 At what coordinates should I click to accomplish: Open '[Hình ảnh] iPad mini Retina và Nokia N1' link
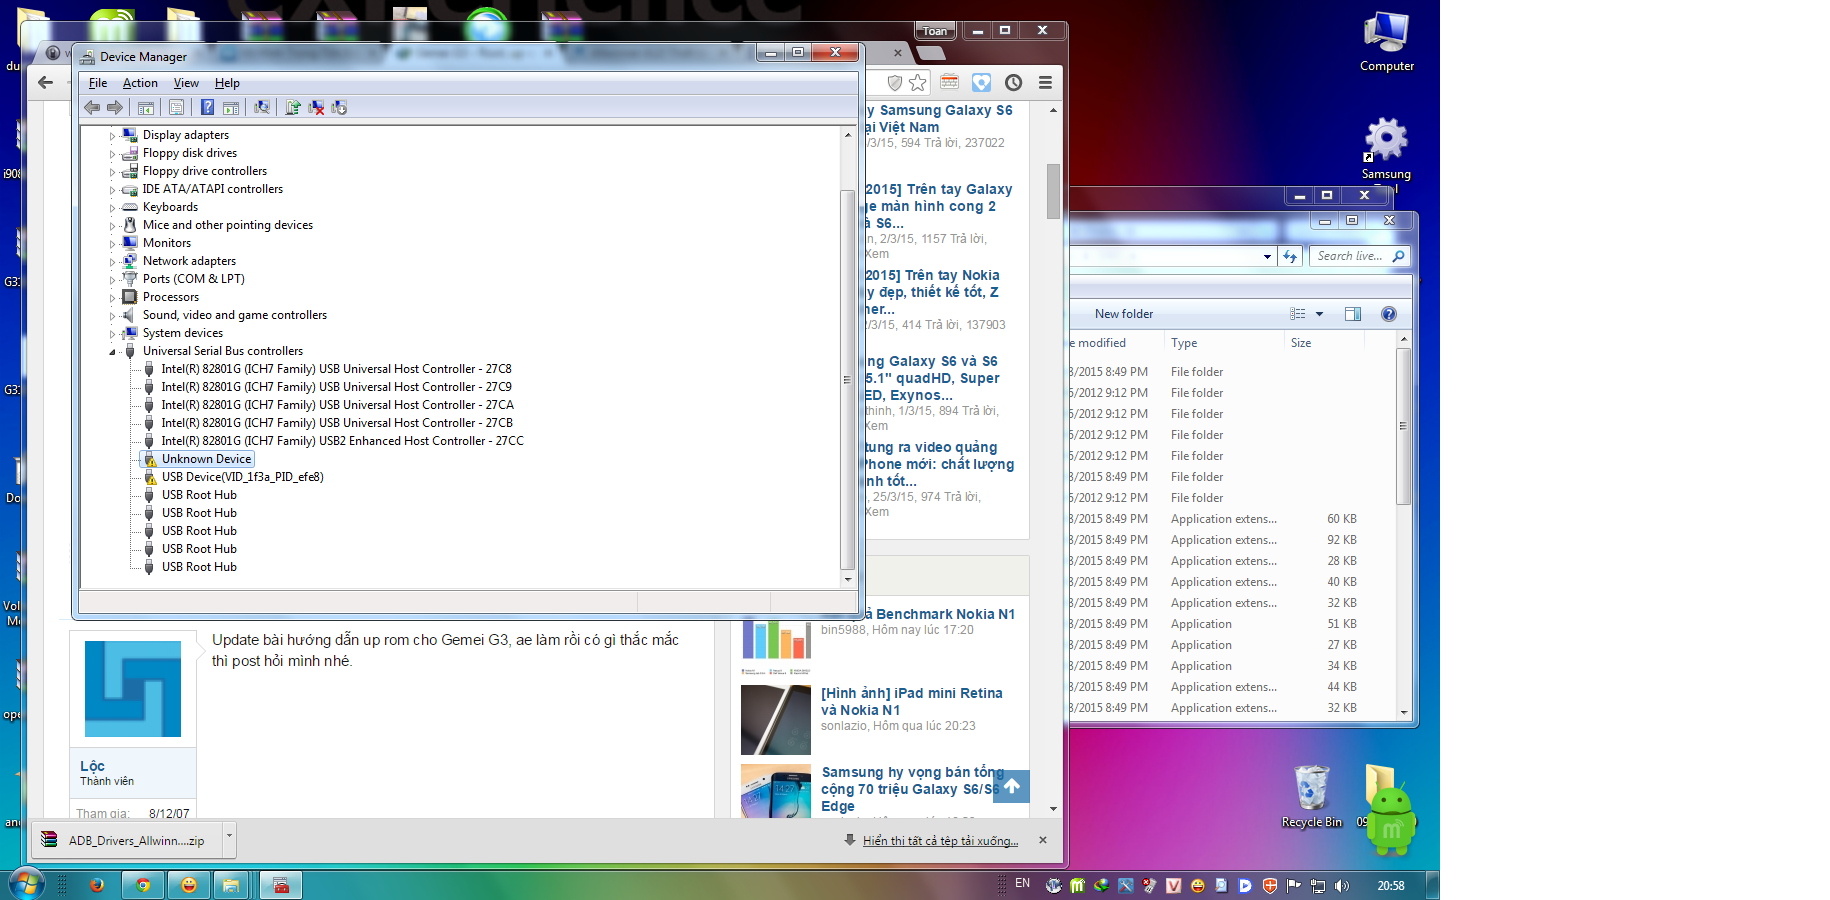[x=912, y=701]
